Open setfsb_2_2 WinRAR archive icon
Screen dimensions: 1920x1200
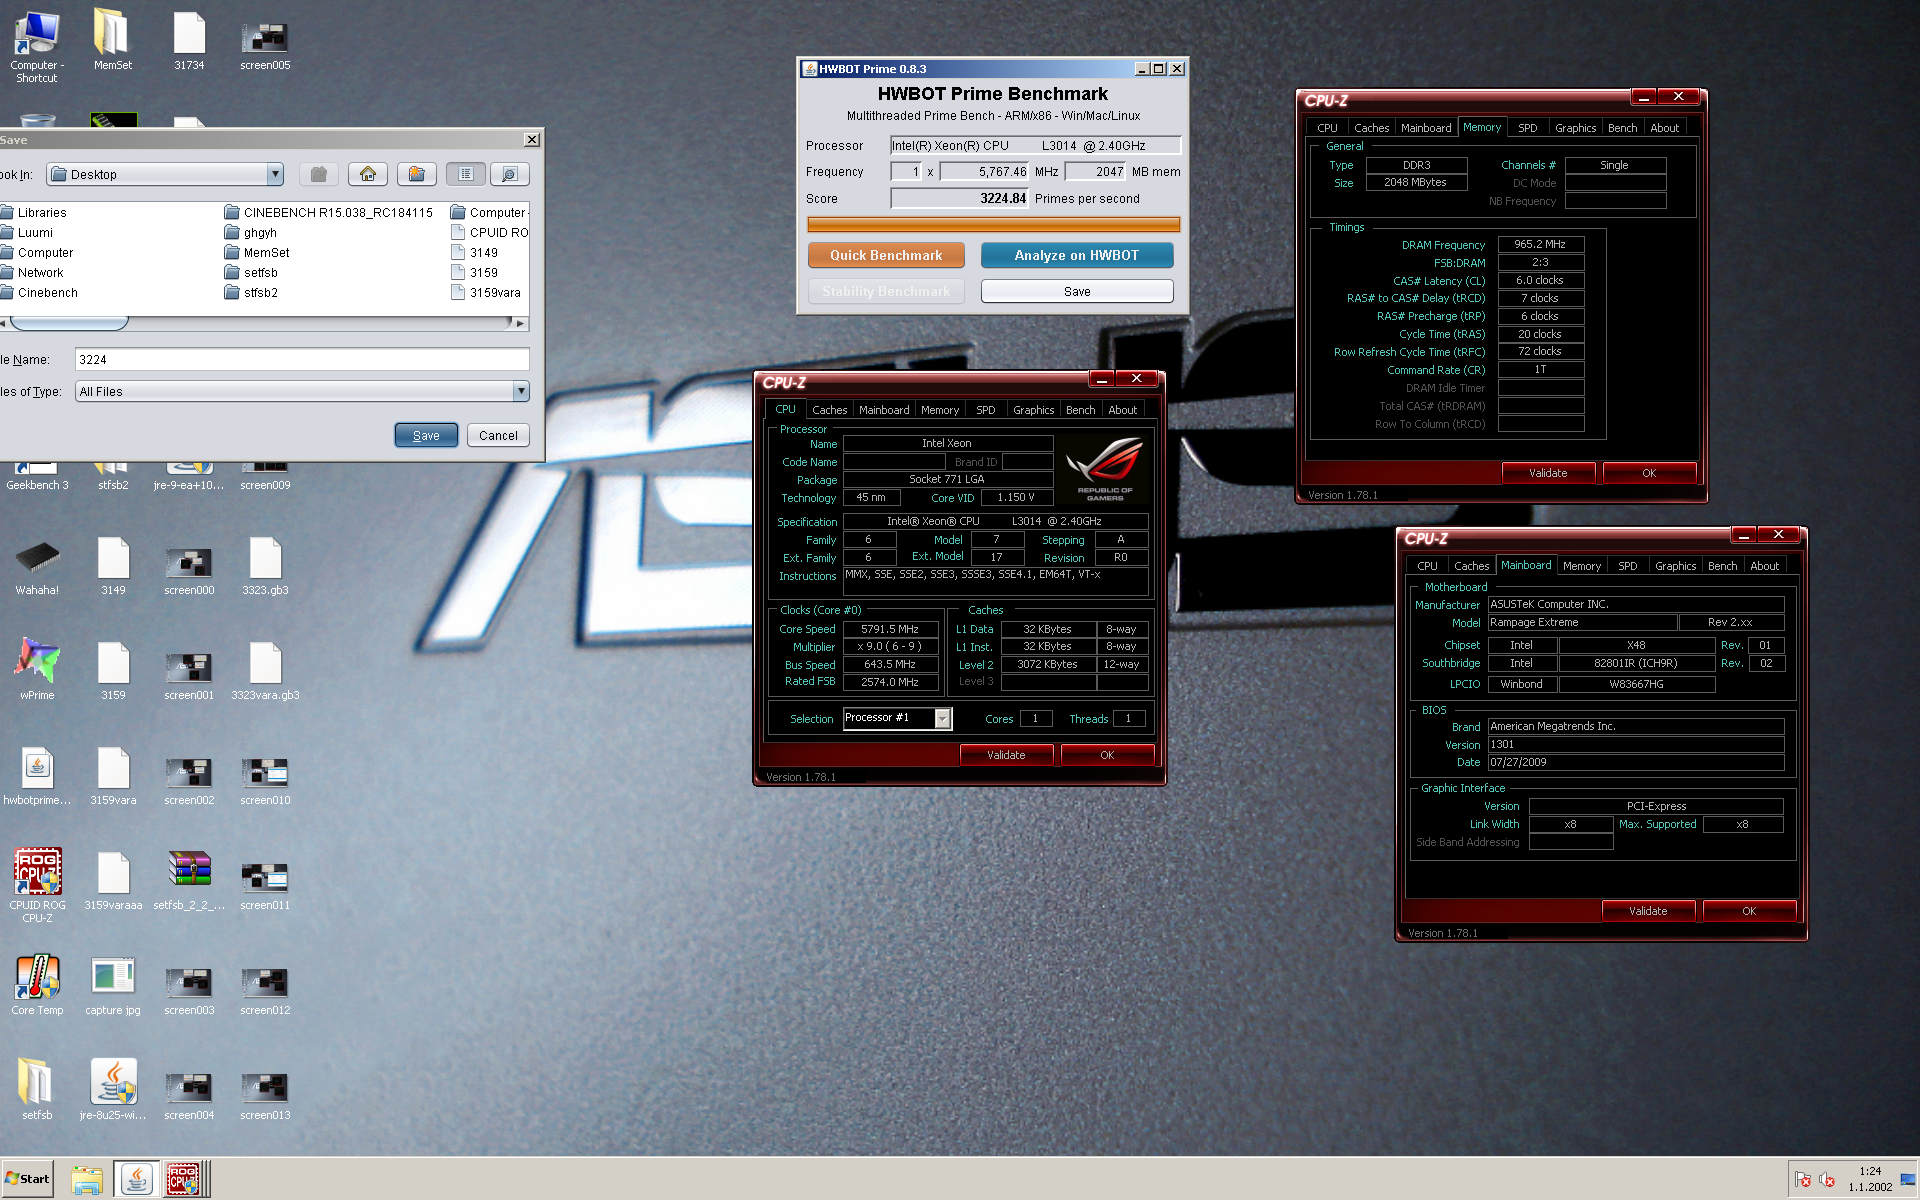pos(189,880)
